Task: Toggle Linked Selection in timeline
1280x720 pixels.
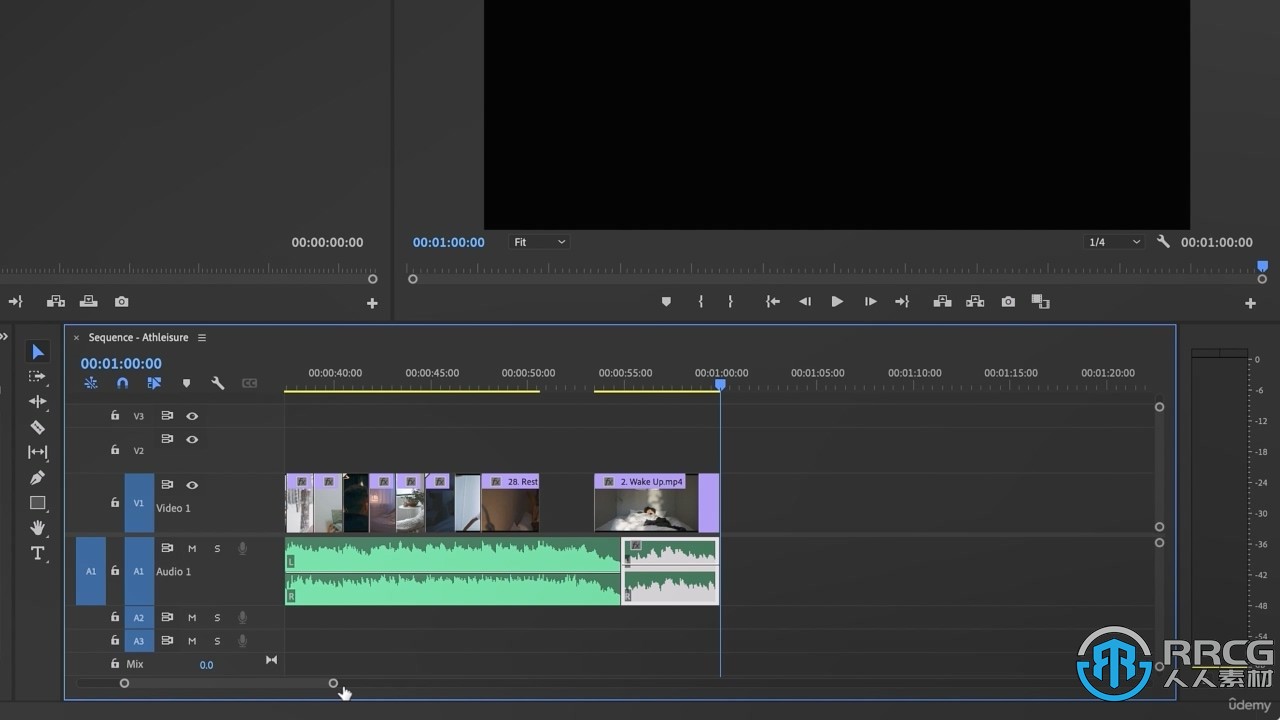Action: 154,383
